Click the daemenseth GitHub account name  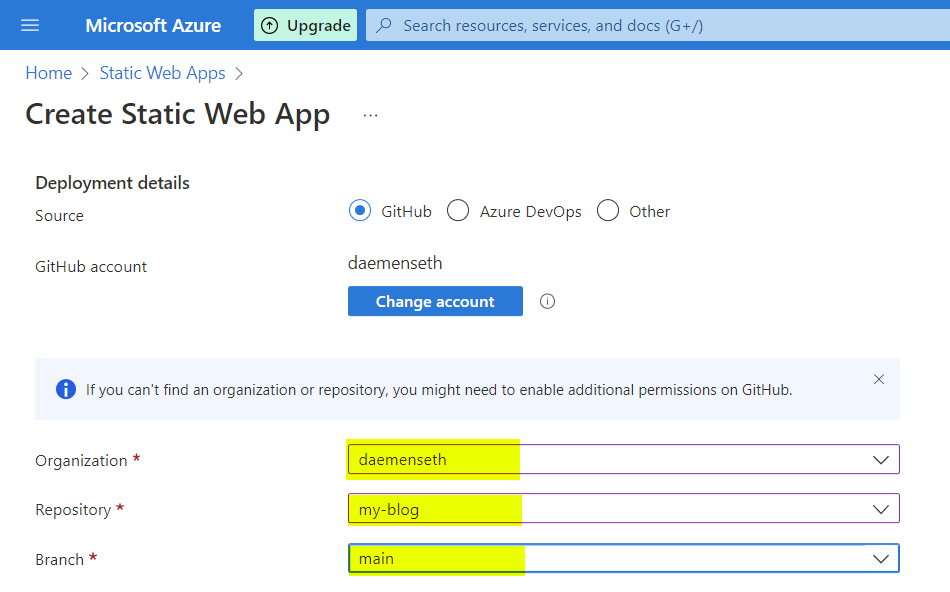pyautogui.click(x=395, y=263)
